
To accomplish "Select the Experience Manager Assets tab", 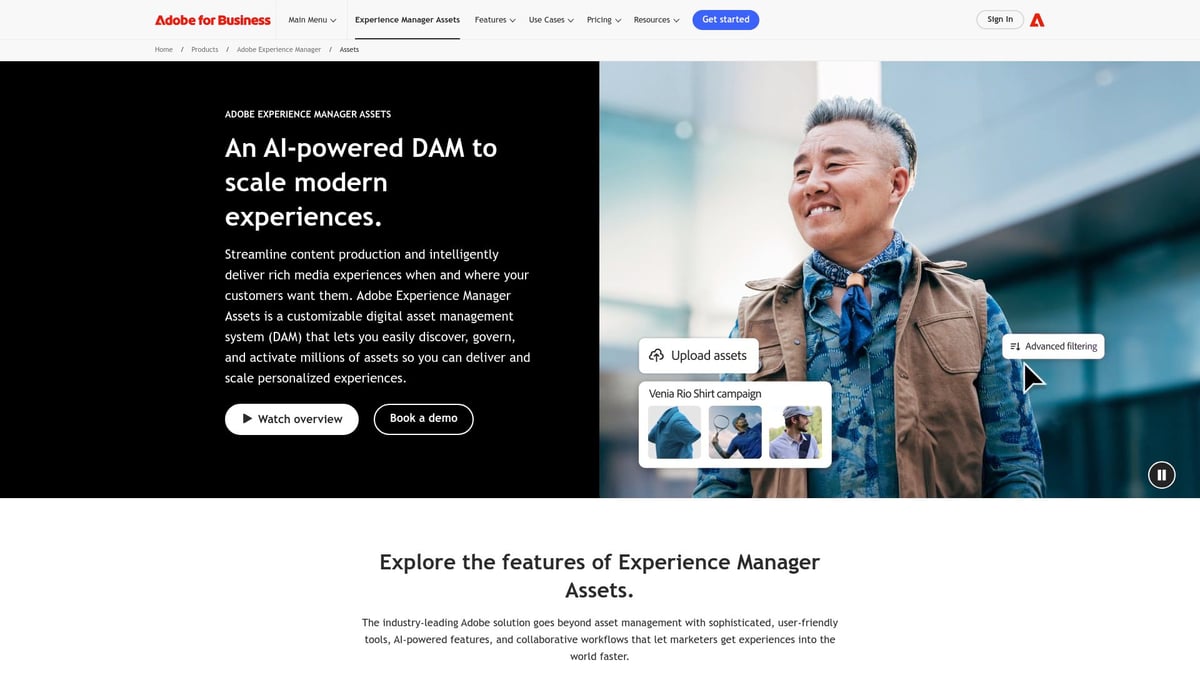I will (407, 20).
